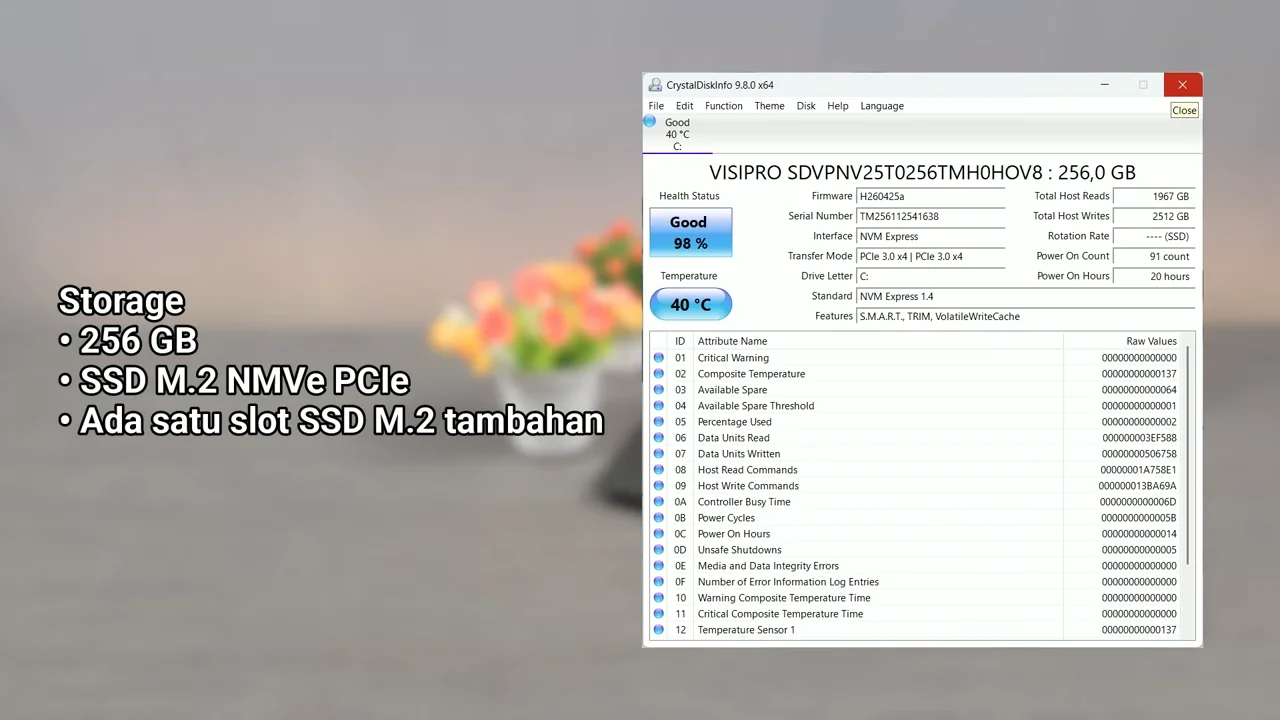
Task: Click the status orb for Data Units Written
Action: pyautogui.click(x=659, y=453)
